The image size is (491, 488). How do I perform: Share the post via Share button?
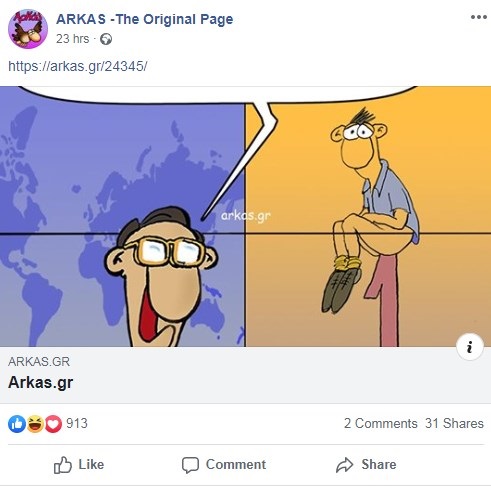366,465
